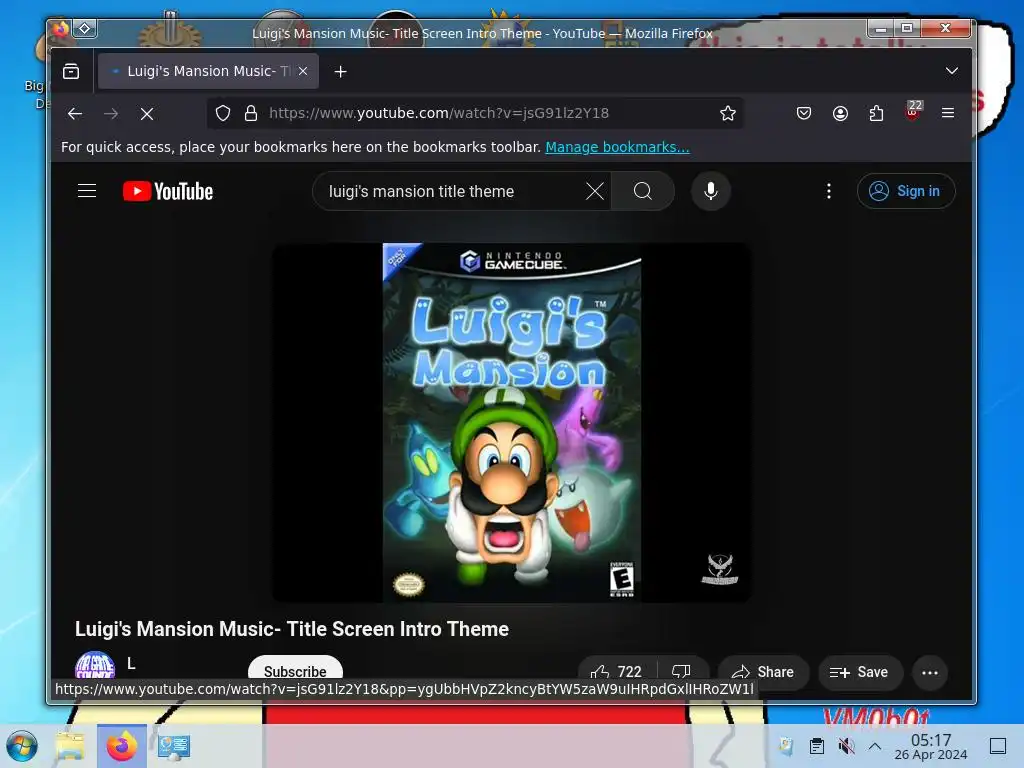Open YouTube settings three-dot menu

click(829, 191)
